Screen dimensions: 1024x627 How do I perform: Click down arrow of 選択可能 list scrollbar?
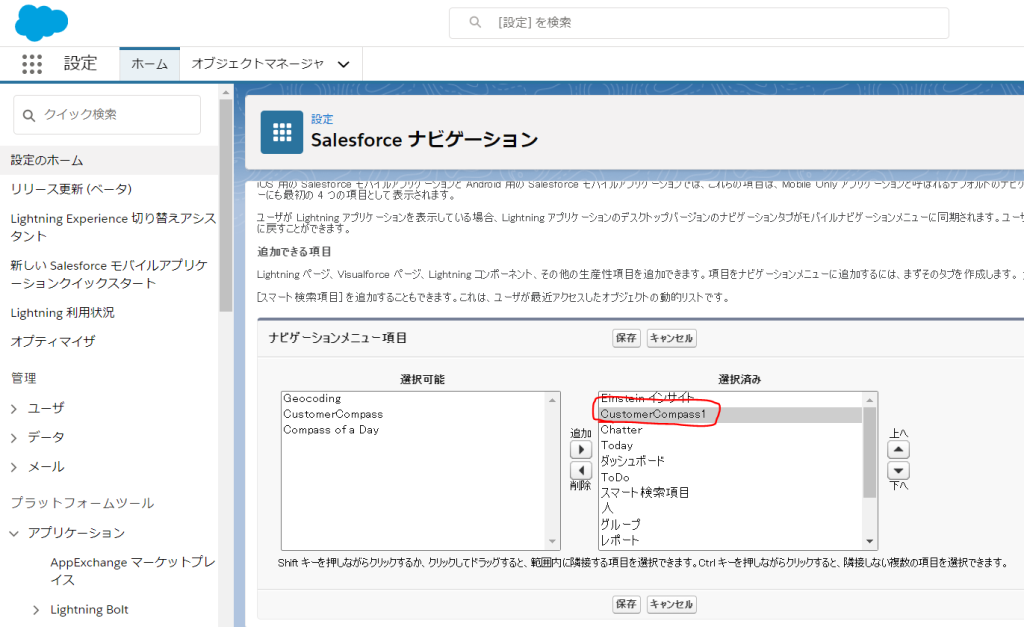tap(552, 541)
